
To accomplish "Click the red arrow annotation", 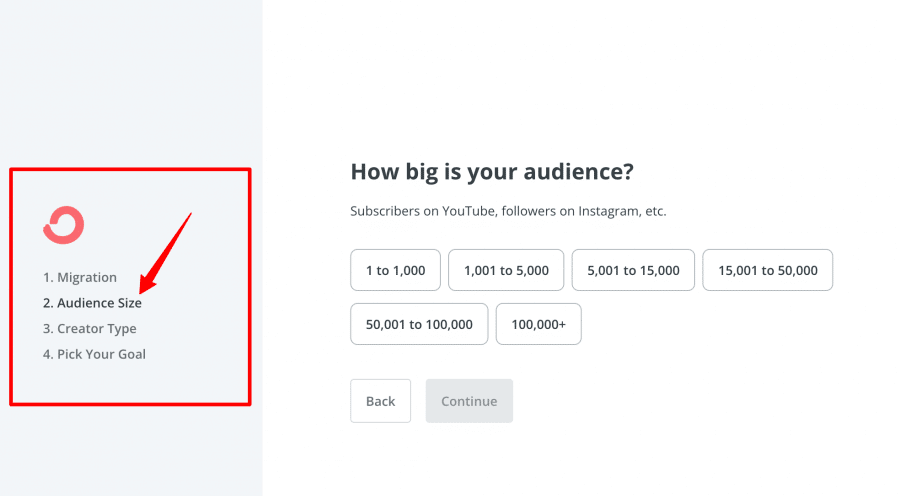I will (x=163, y=250).
